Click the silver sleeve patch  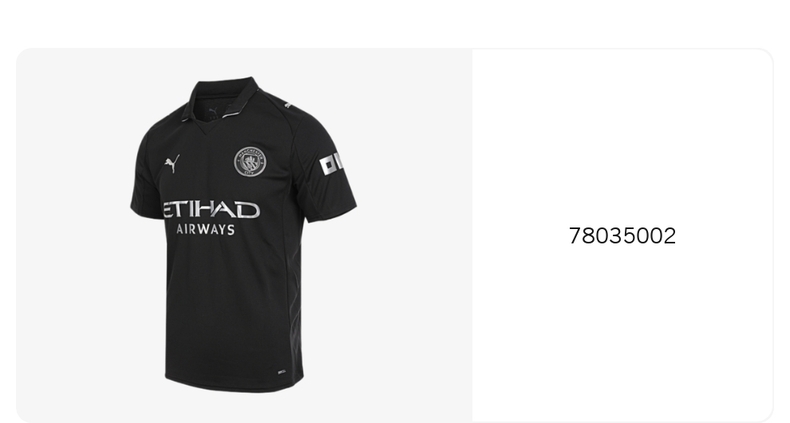click(x=331, y=164)
